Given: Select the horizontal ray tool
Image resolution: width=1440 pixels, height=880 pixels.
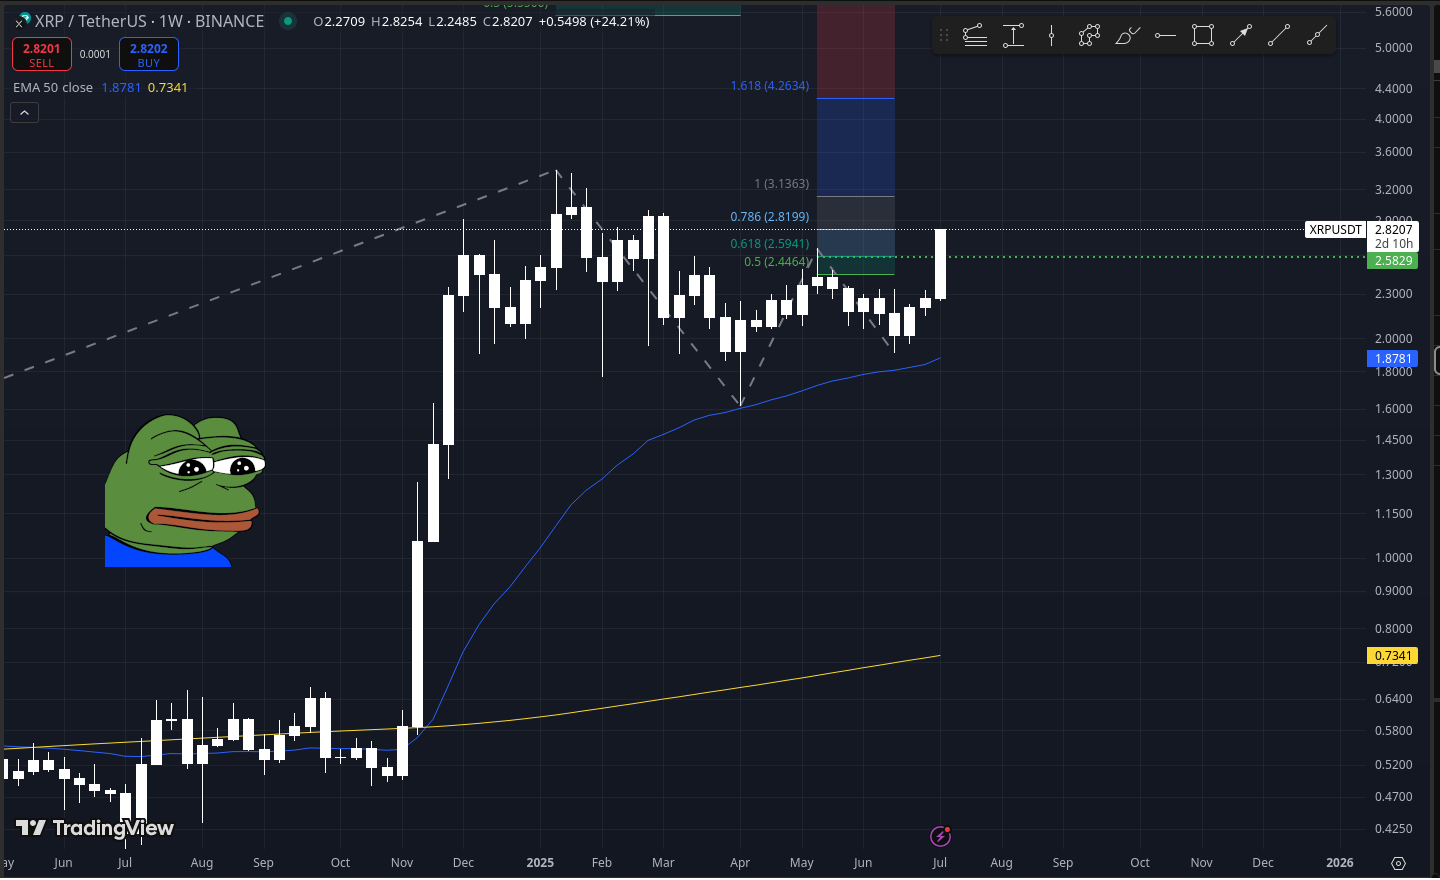Looking at the screenshot, I should 1165,36.
